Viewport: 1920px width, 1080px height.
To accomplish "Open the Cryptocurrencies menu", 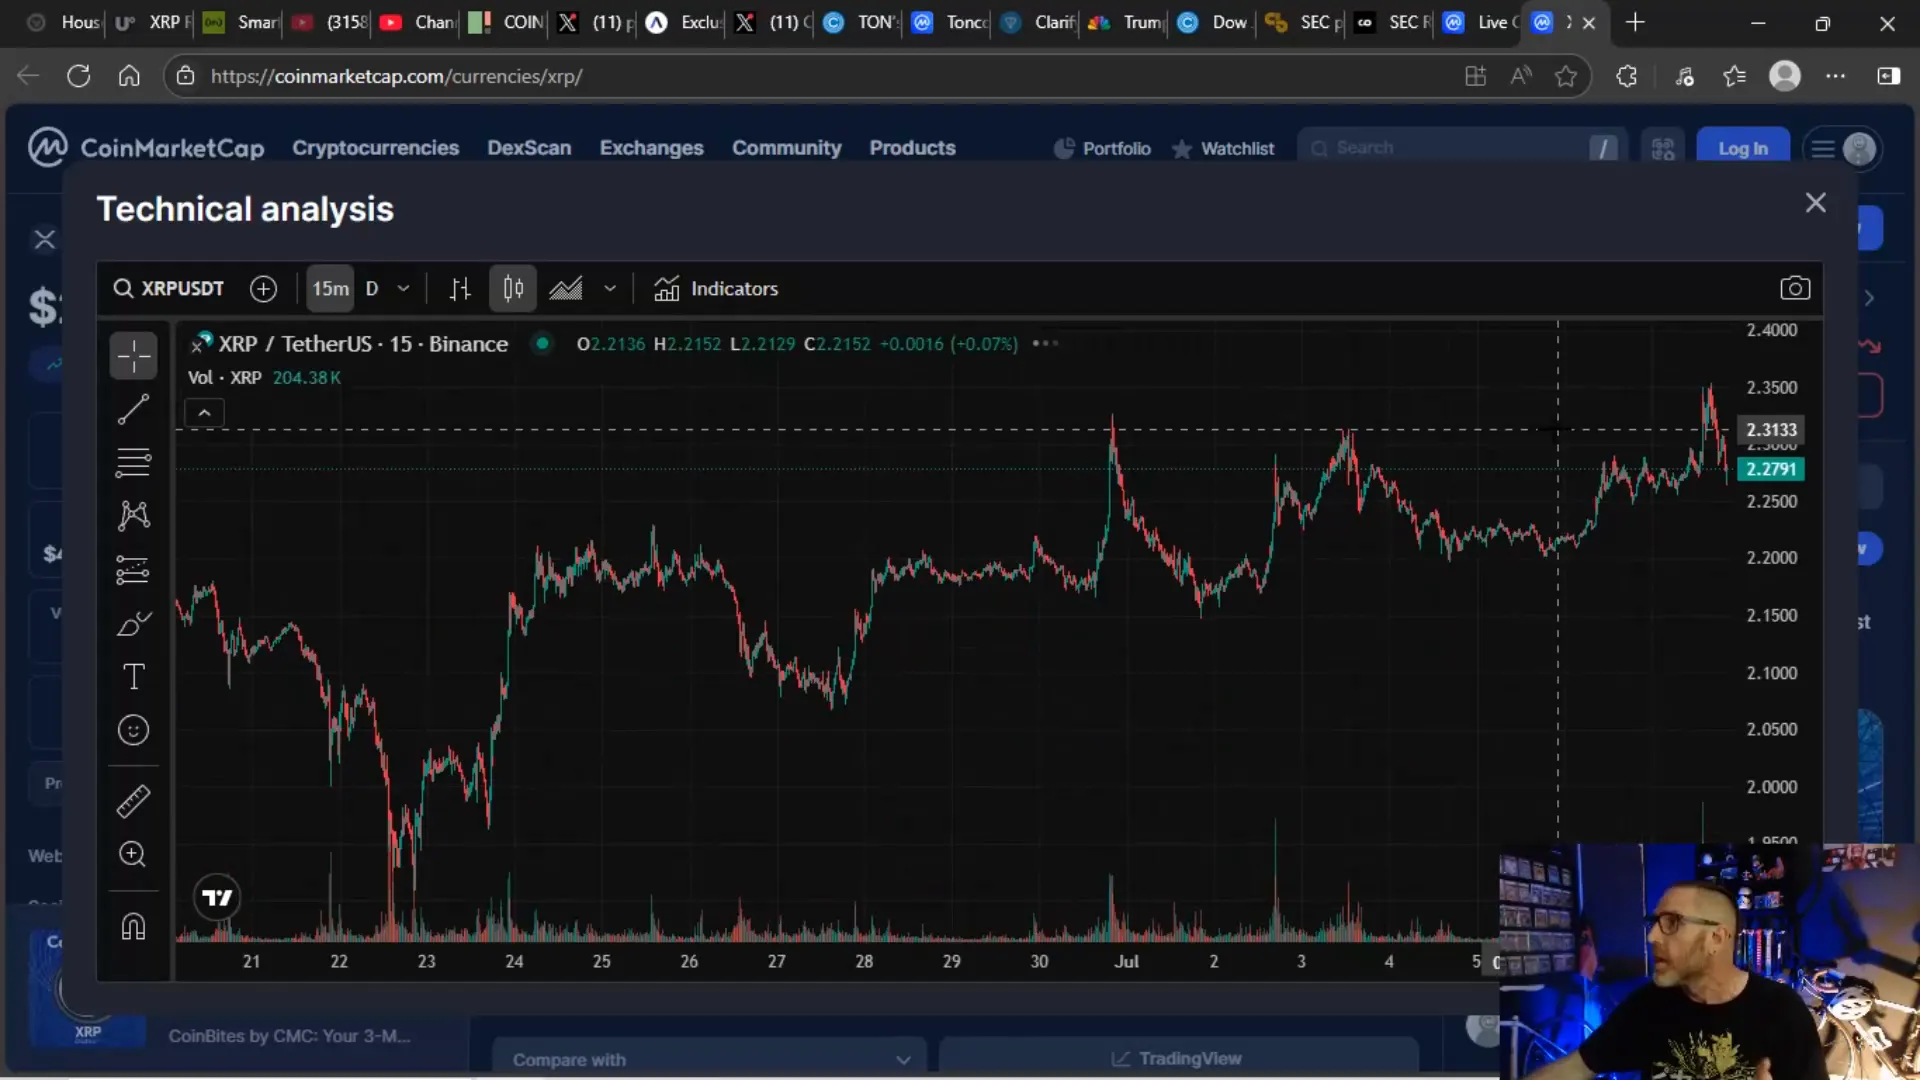I will [376, 148].
